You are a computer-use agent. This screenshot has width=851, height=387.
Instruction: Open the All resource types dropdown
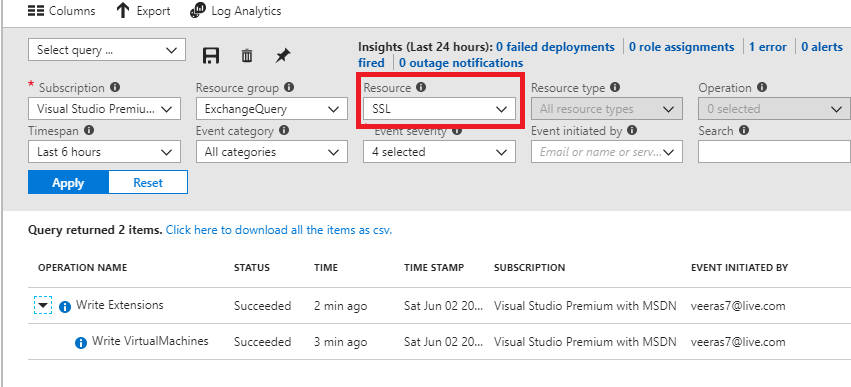click(x=607, y=109)
